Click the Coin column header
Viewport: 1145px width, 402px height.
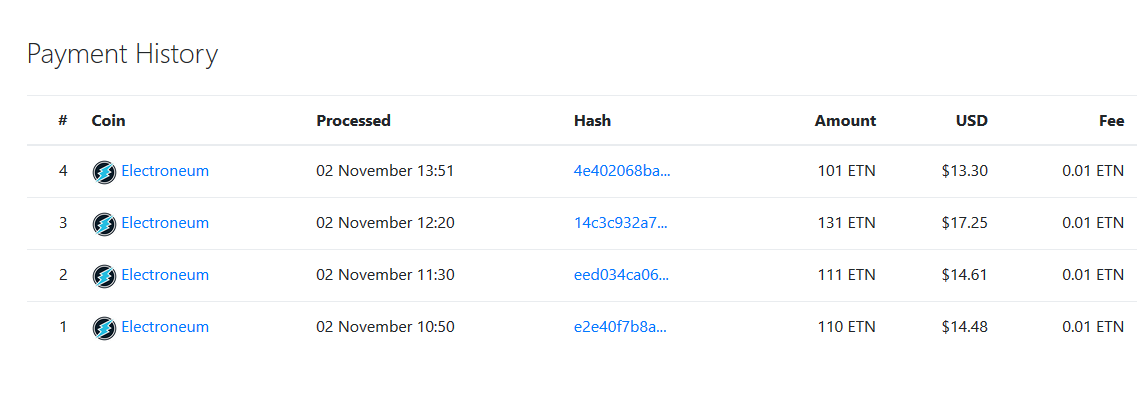[x=109, y=121]
